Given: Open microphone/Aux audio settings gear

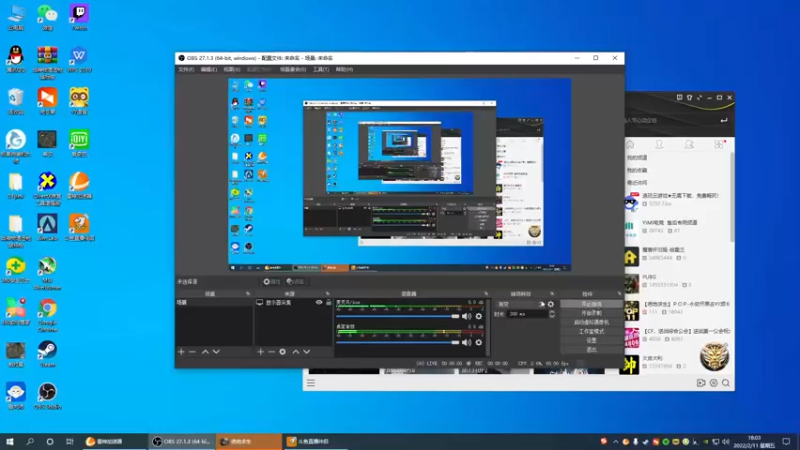Looking at the screenshot, I should 479,316.
